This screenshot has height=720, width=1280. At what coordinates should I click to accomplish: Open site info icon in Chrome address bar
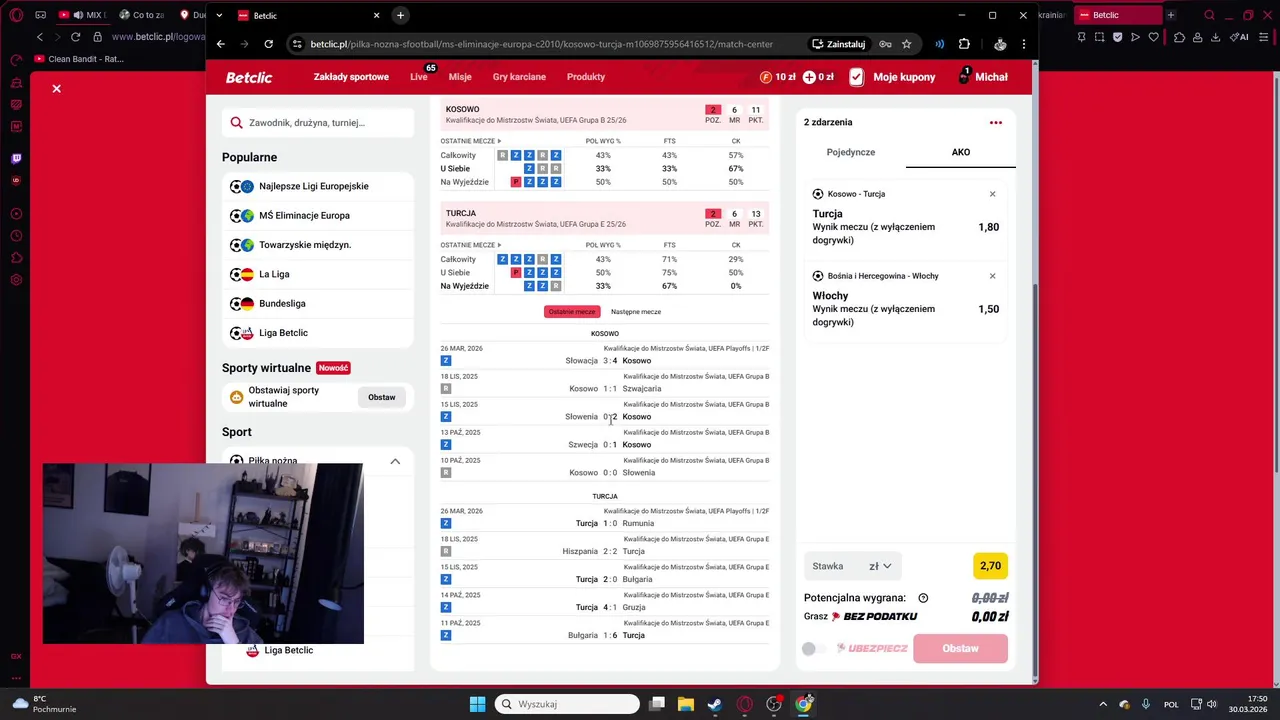pos(296,44)
